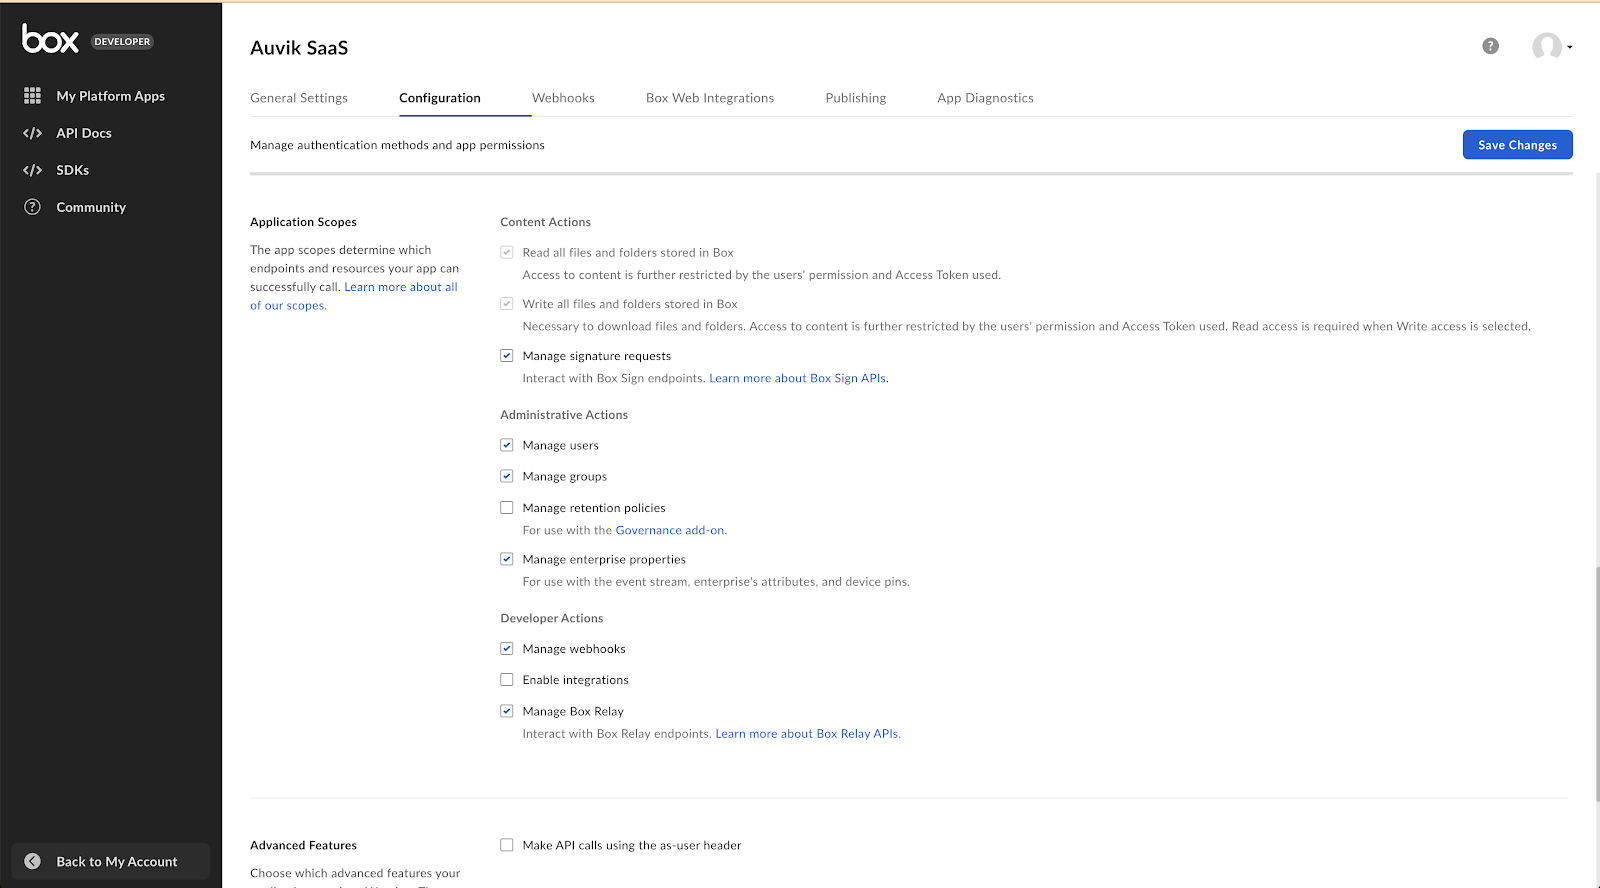Click the Developer Actions heading
The image size is (1600, 888).
tap(552, 618)
